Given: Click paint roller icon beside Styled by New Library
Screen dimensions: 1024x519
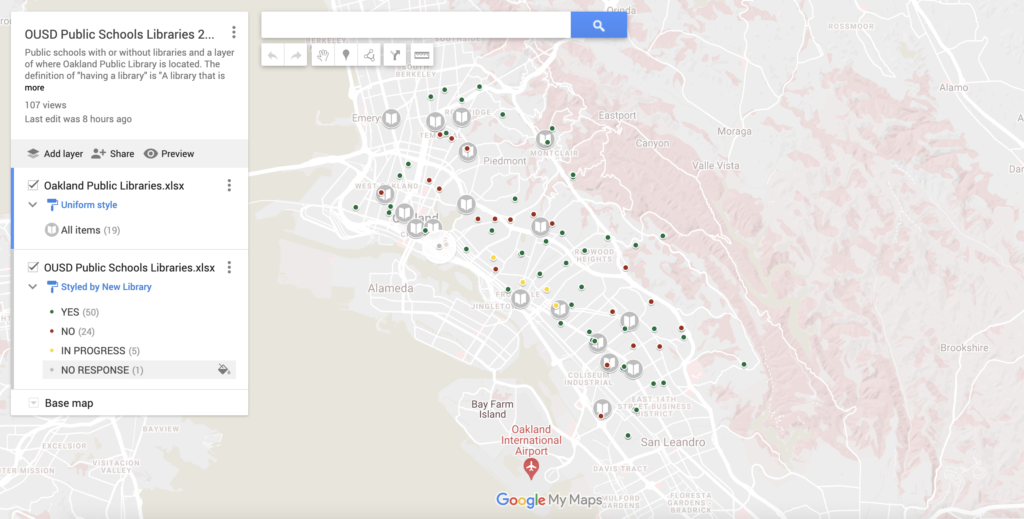Looking at the screenshot, I should (x=52, y=287).
